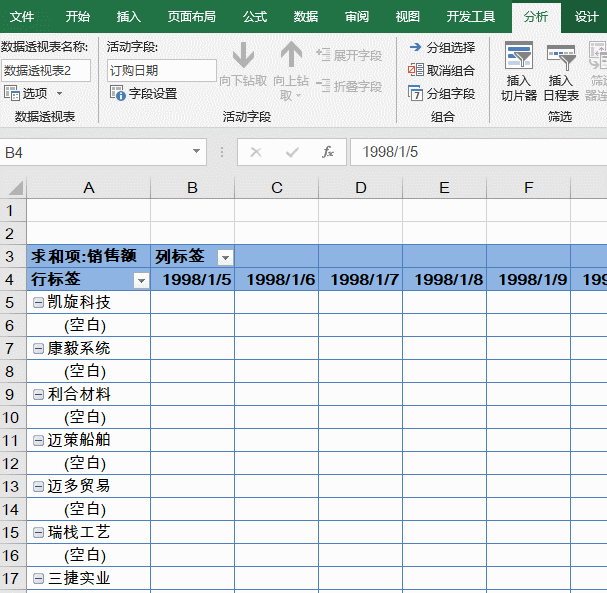Viewport: 607px width, 593px height.
Task: Collapse the 三捷实业 row group
Action: (38, 579)
